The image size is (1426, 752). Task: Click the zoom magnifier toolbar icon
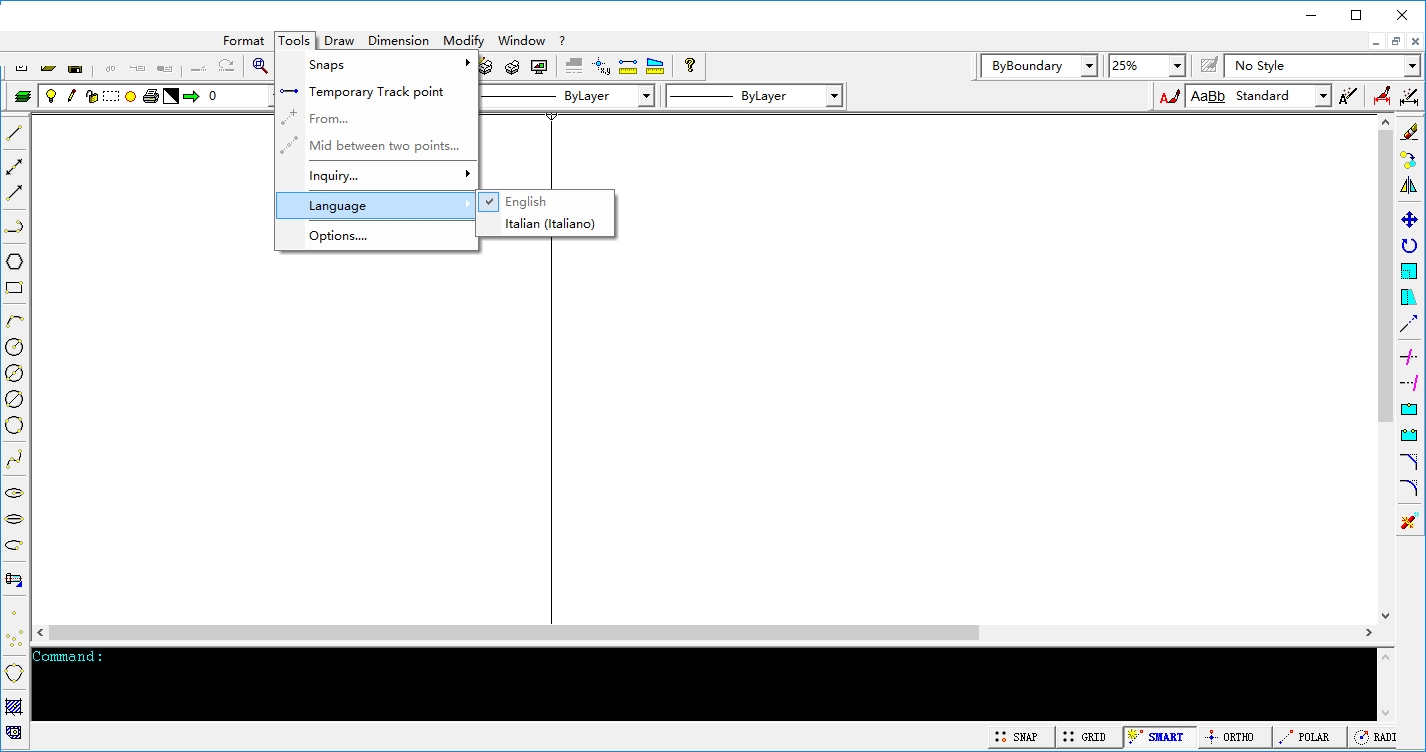click(x=260, y=66)
